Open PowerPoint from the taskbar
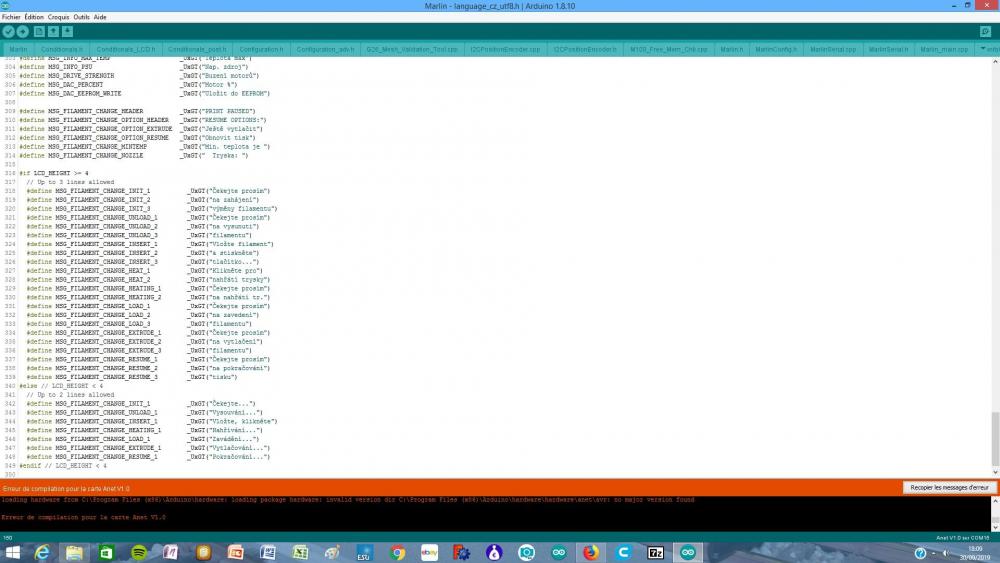 coord(235,553)
